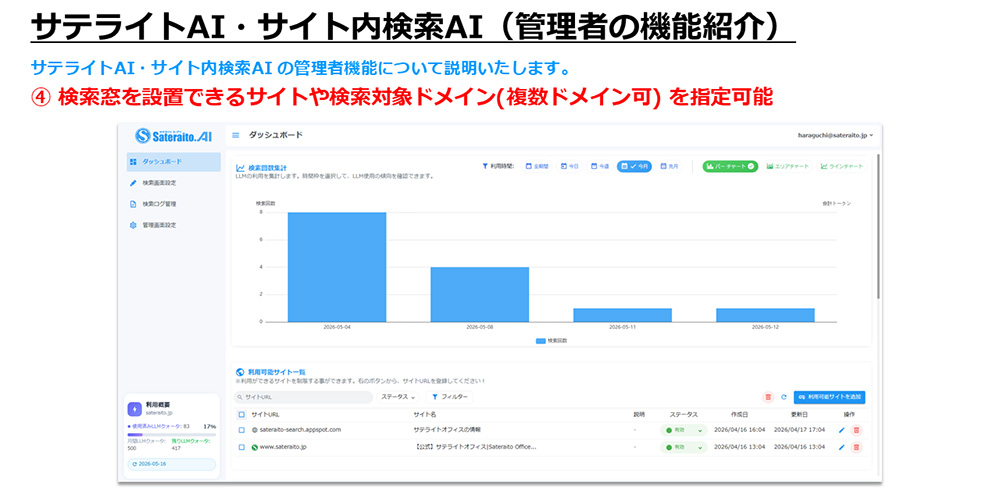Check the sateraito-search.appspot.com row checkbox
The image size is (1000, 492).
click(x=242, y=430)
